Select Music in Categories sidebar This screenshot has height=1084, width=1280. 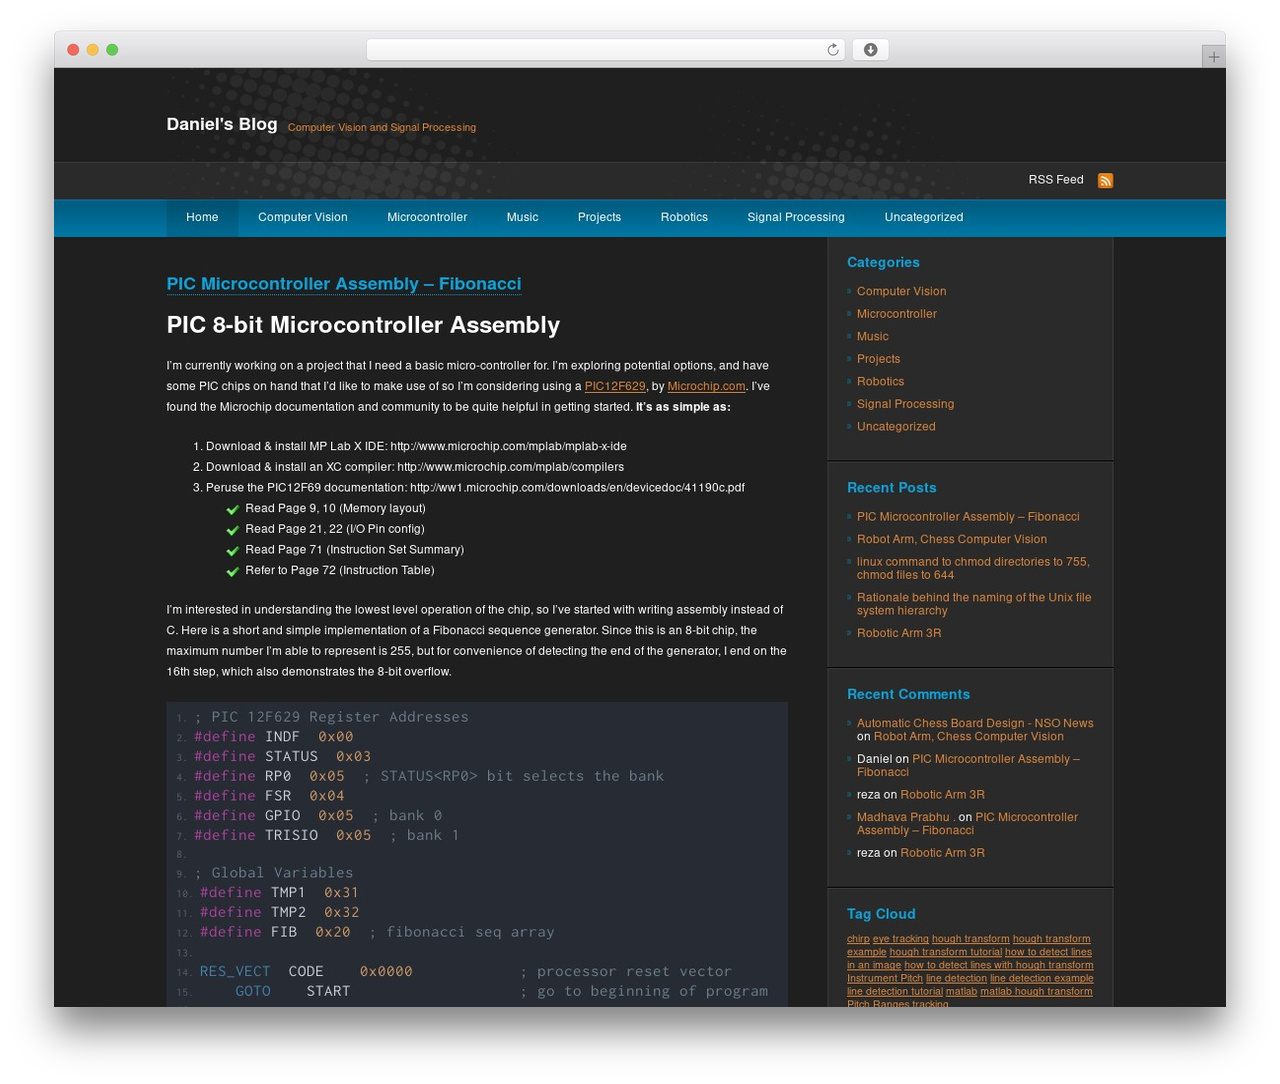tap(873, 337)
